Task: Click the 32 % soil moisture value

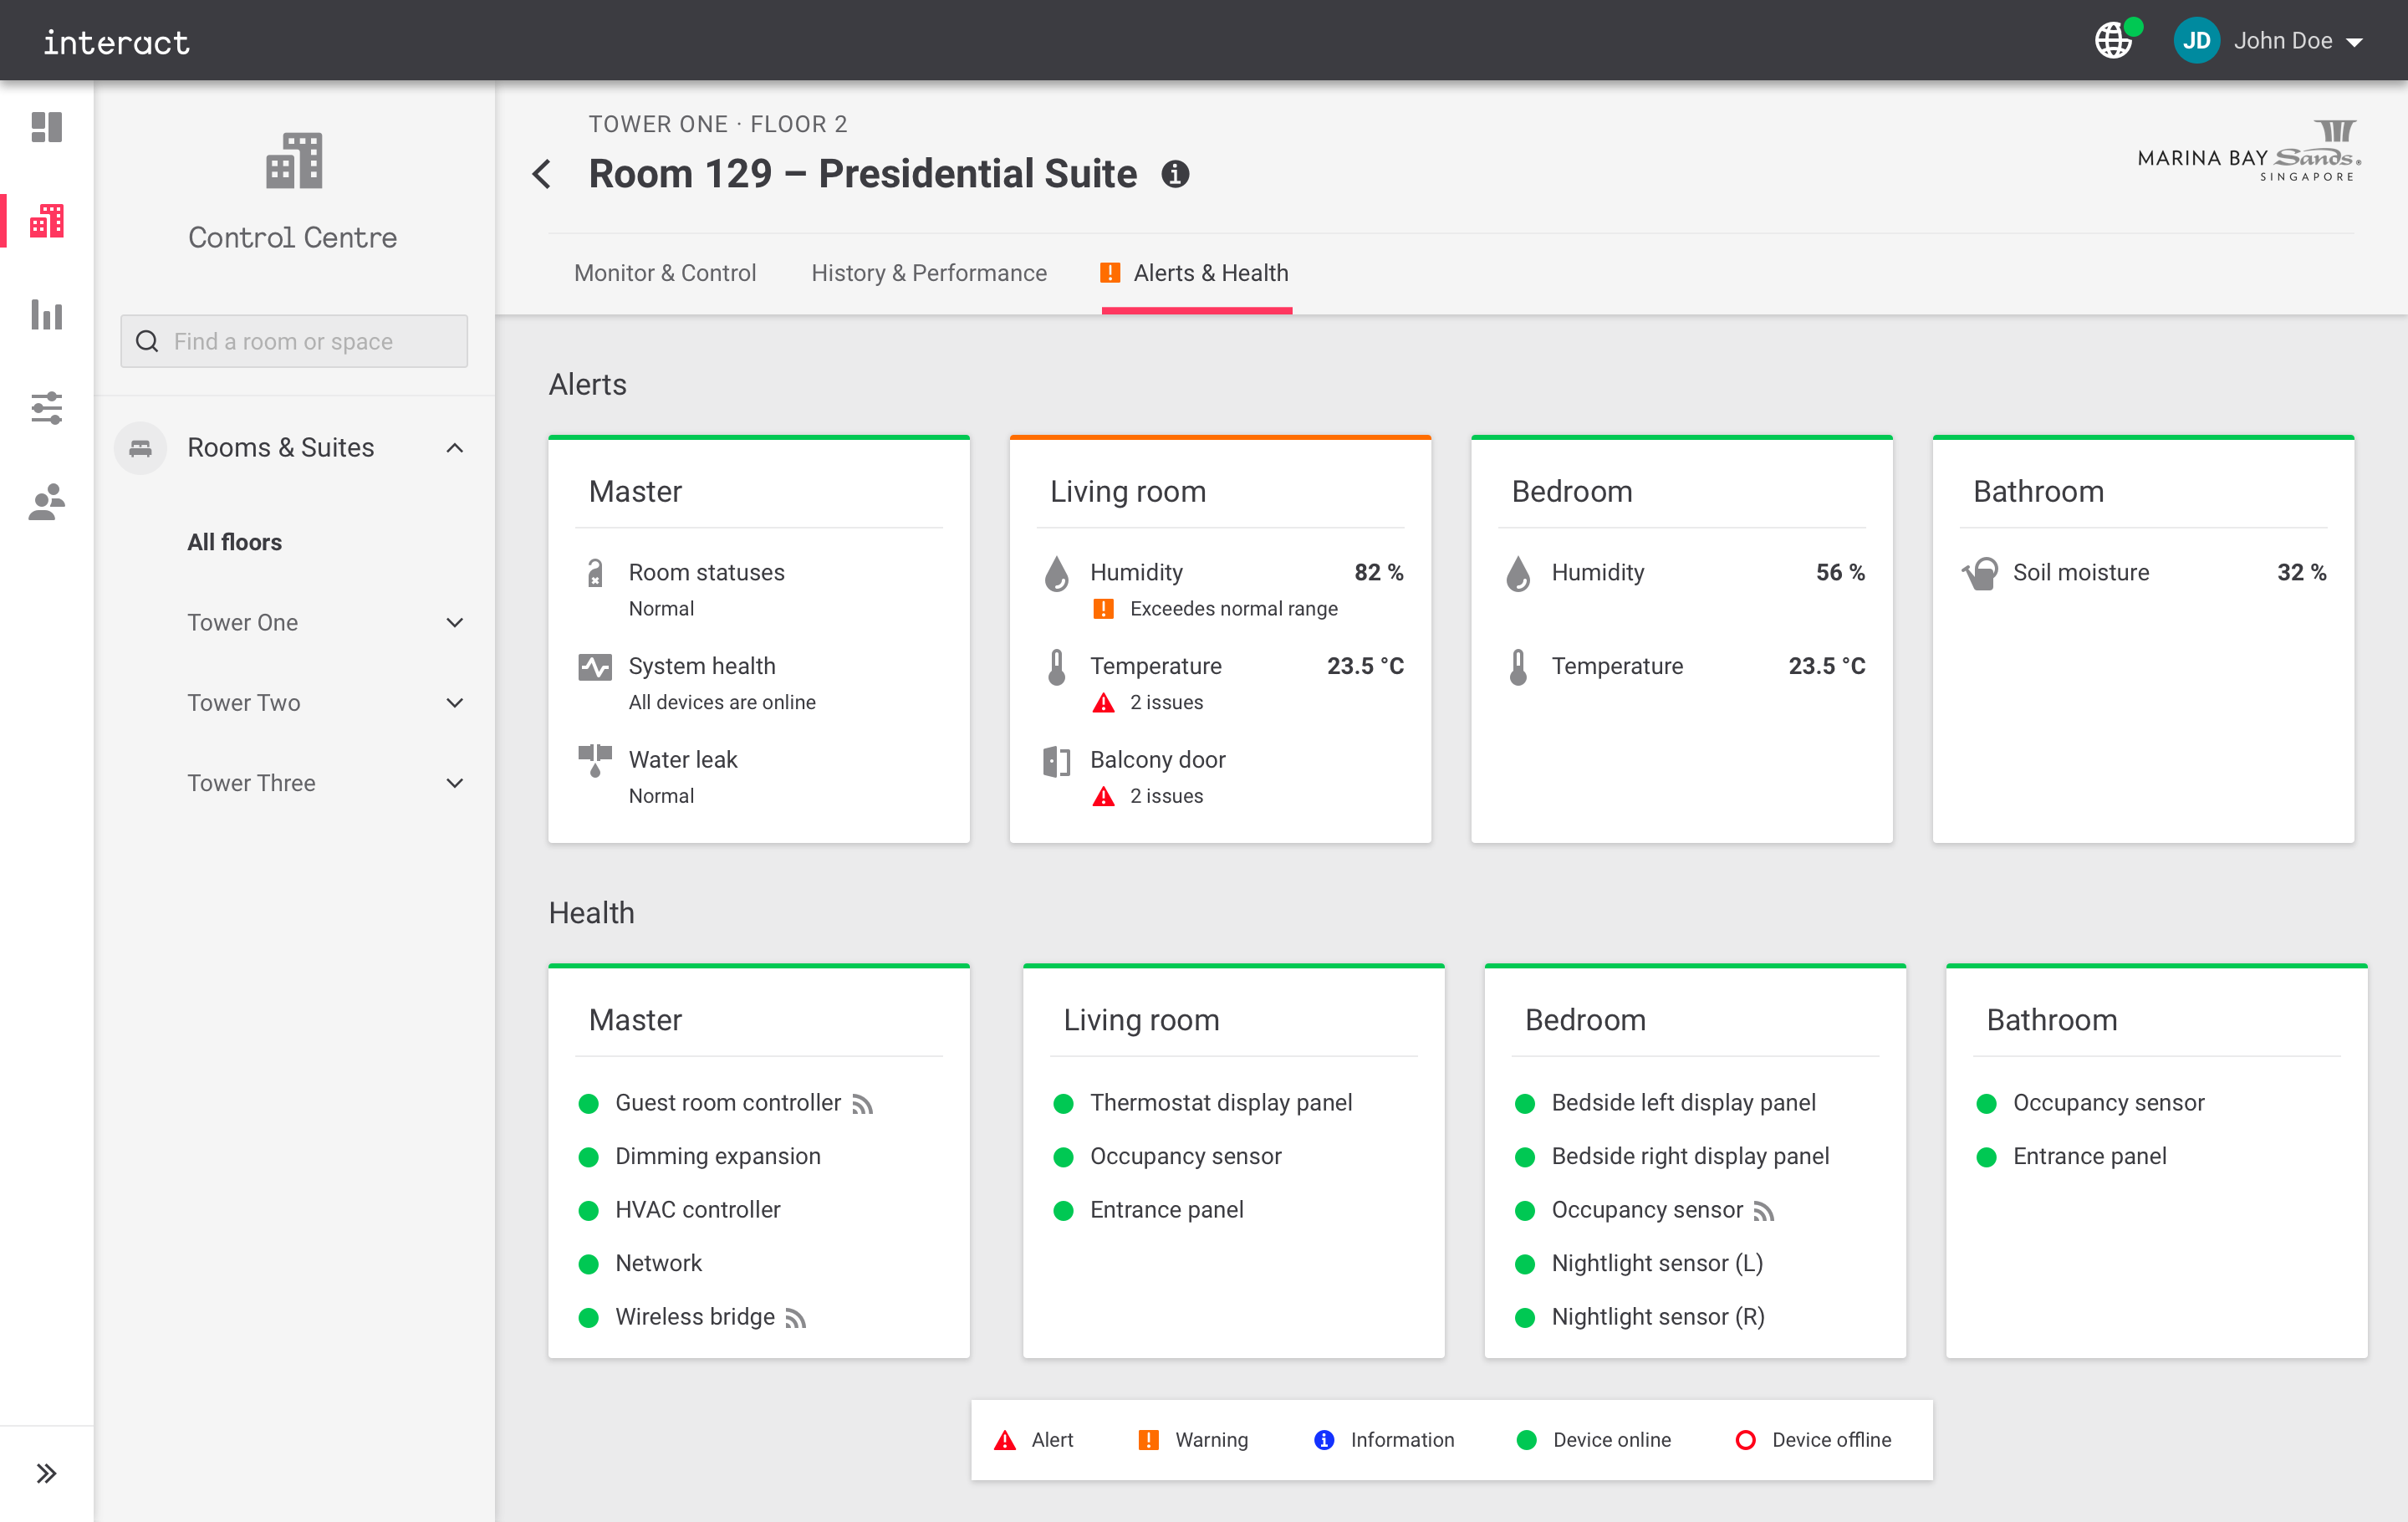Action: 2302,572
